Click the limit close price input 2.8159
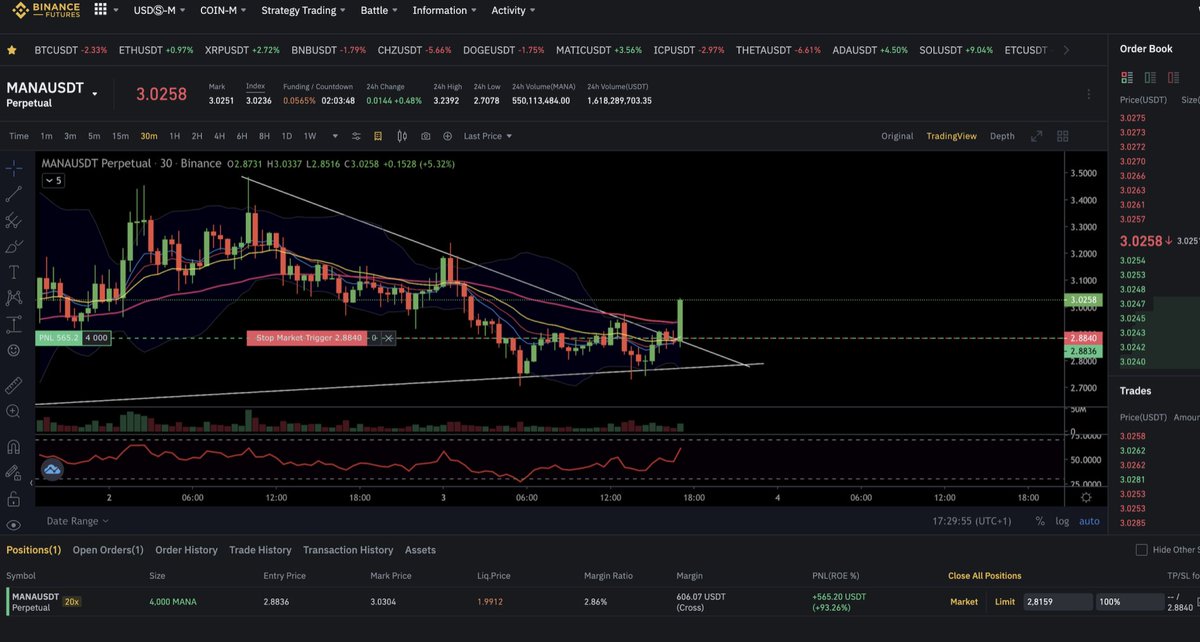The image size is (1200, 642). [1056, 602]
